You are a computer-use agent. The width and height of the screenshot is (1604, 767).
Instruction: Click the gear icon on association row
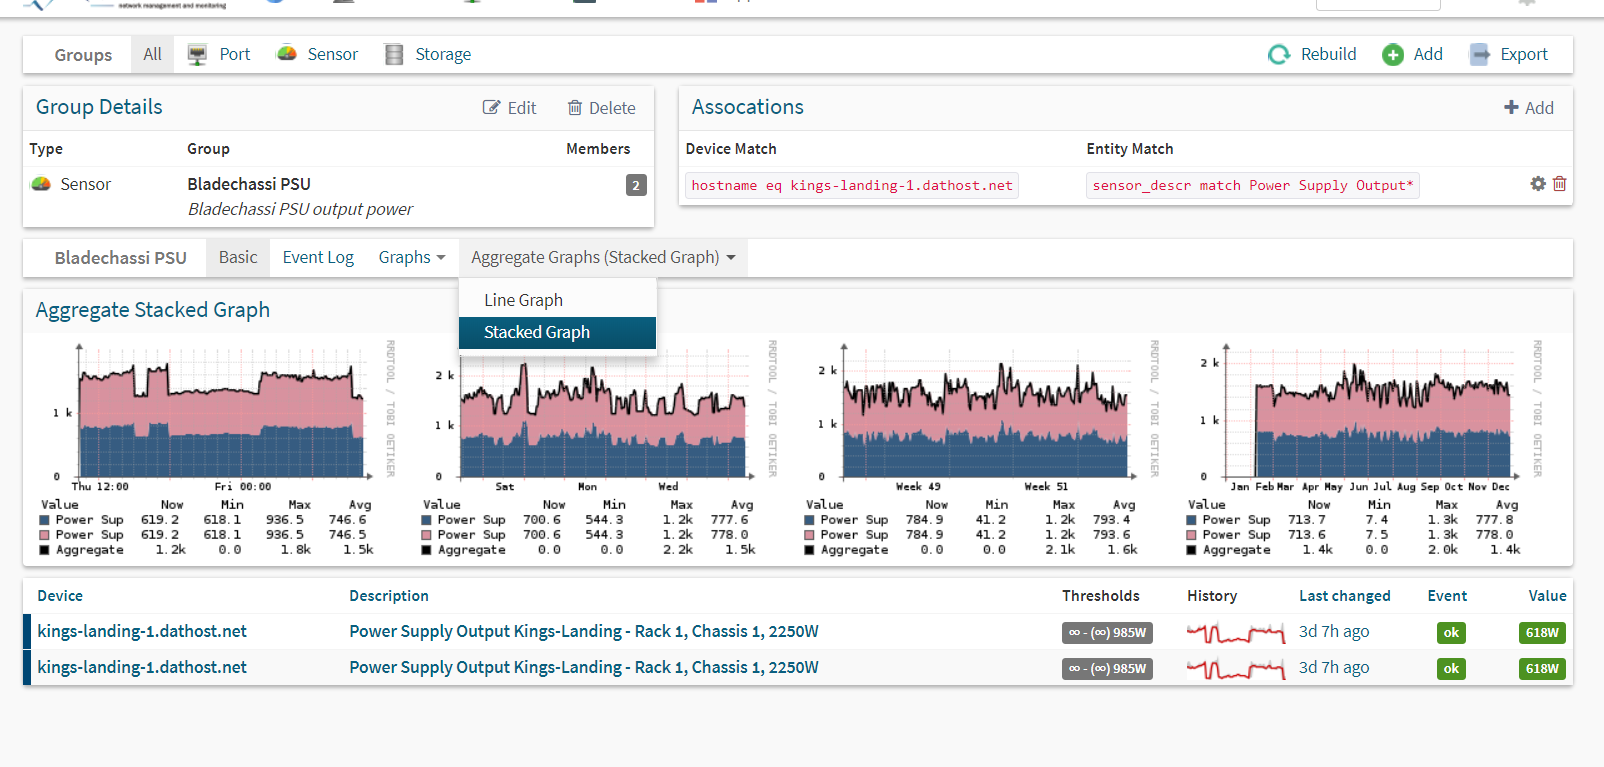(x=1538, y=184)
